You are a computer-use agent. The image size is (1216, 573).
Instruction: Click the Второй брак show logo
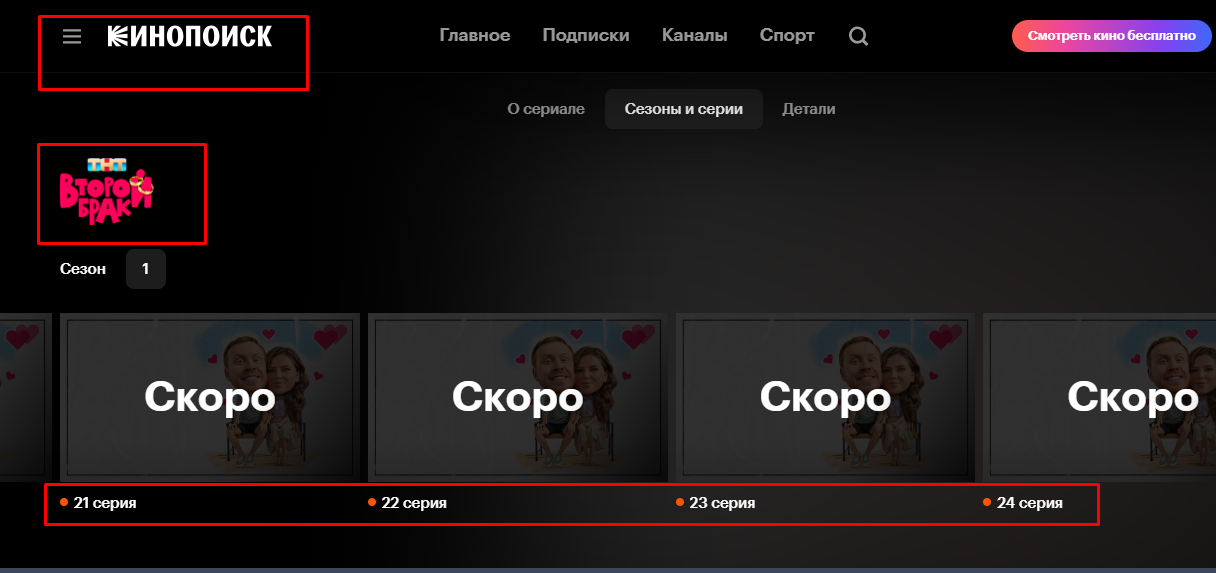click(x=106, y=190)
